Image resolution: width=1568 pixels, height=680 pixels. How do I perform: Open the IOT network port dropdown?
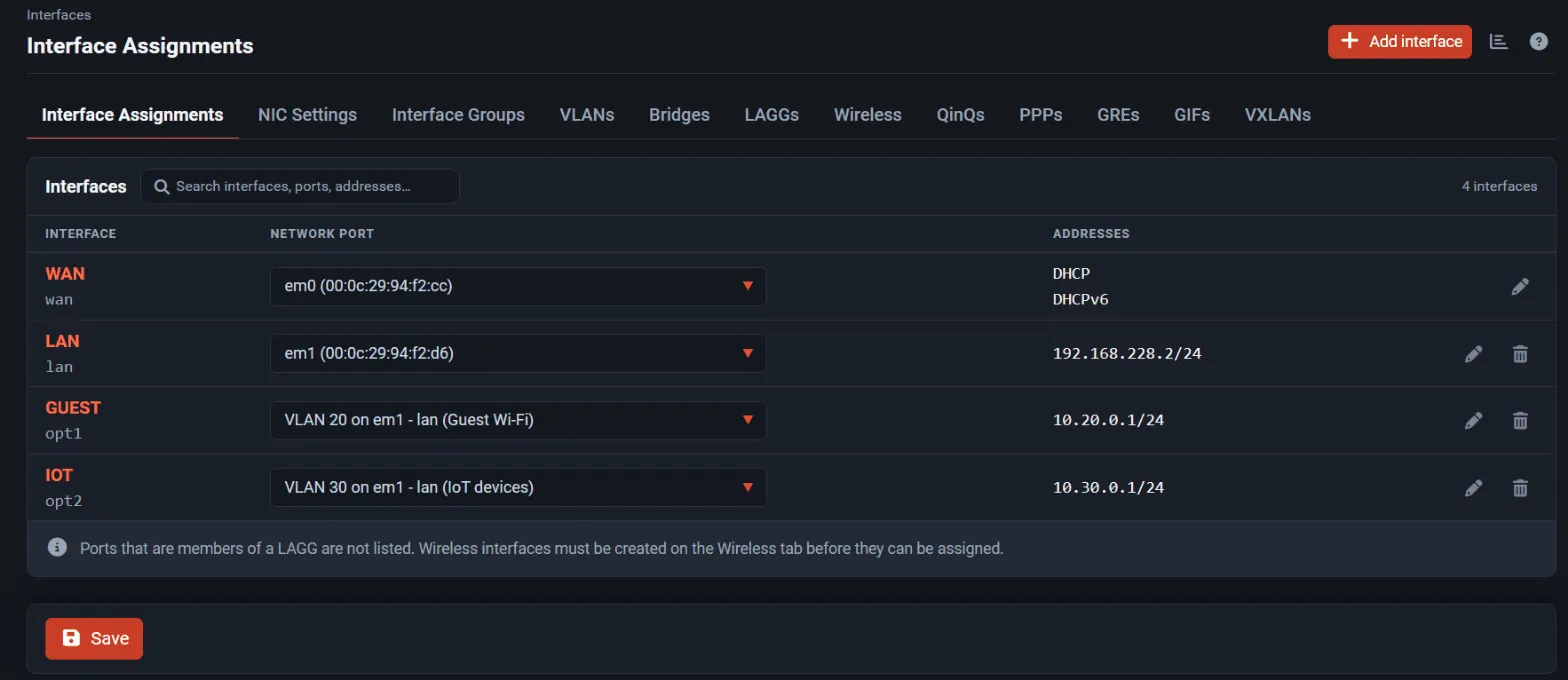coord(518,487)
